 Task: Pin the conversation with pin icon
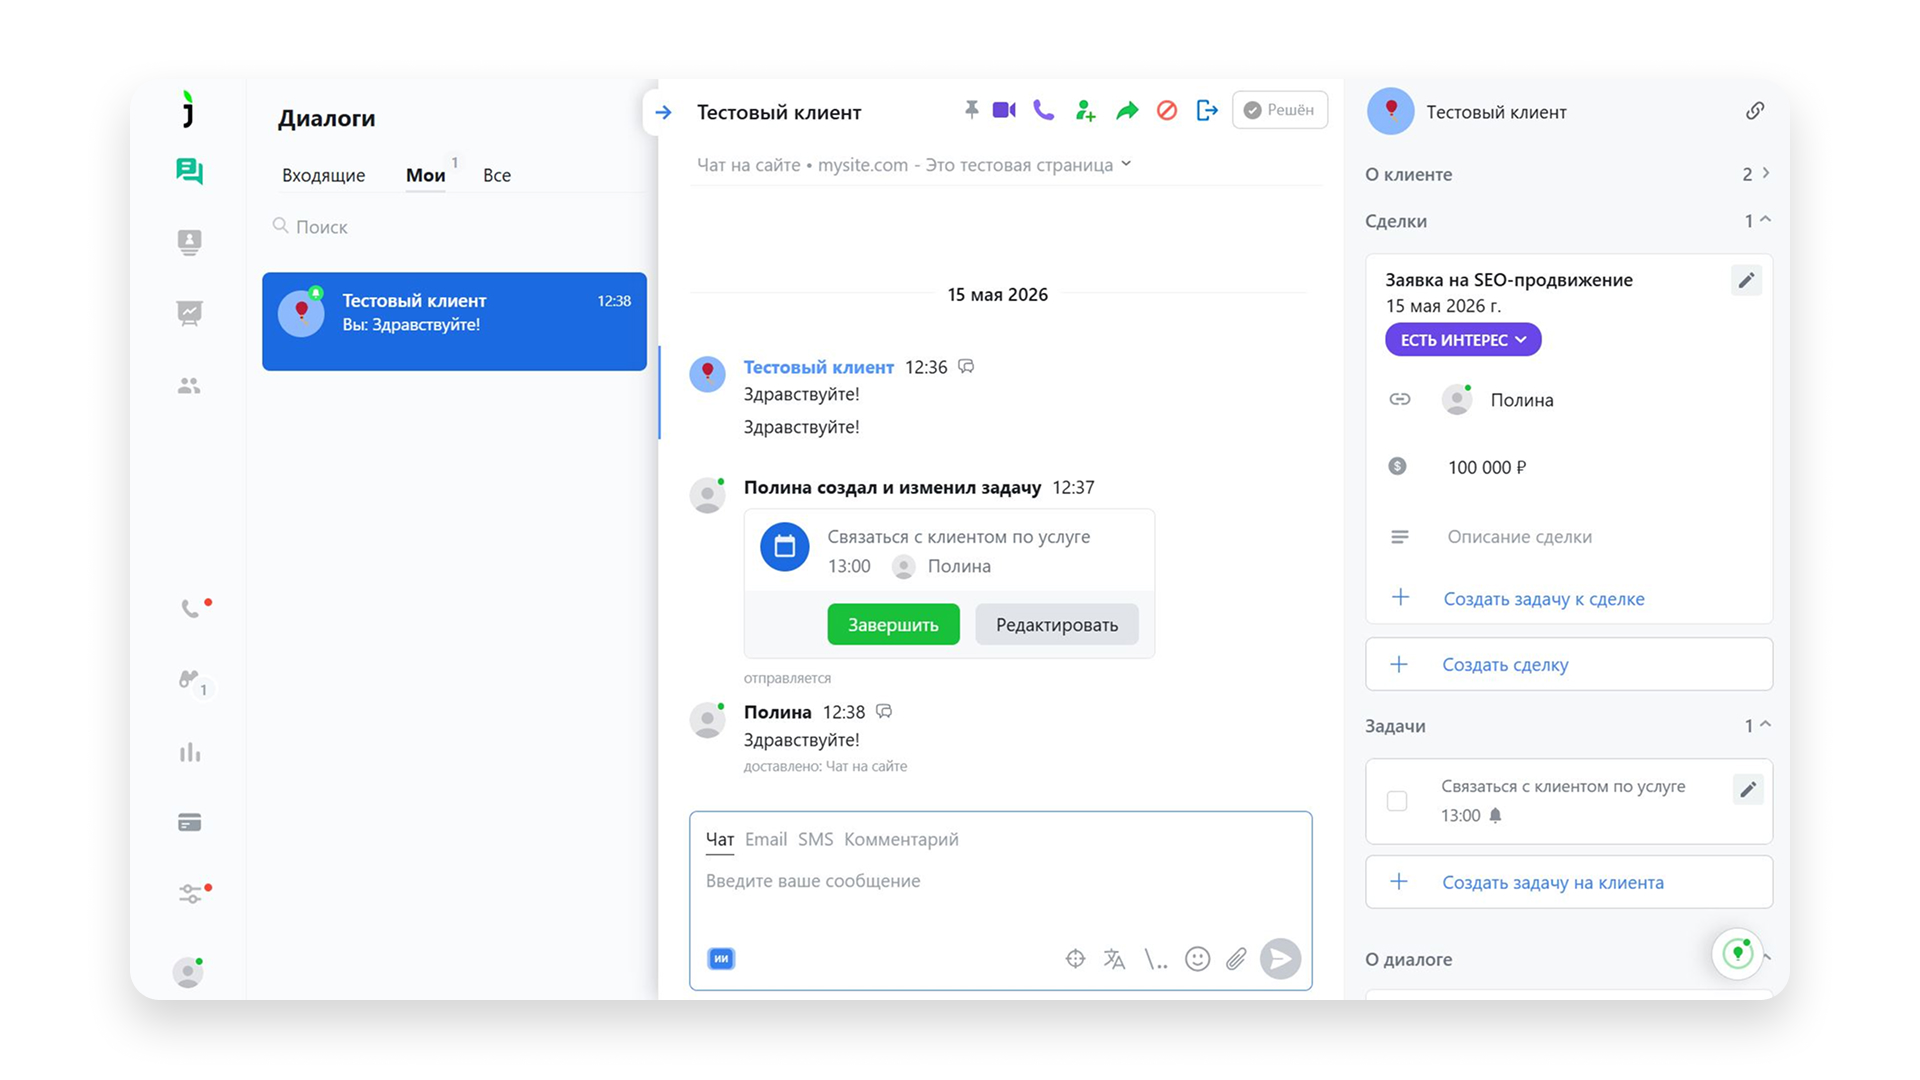(x=971, y=110)
